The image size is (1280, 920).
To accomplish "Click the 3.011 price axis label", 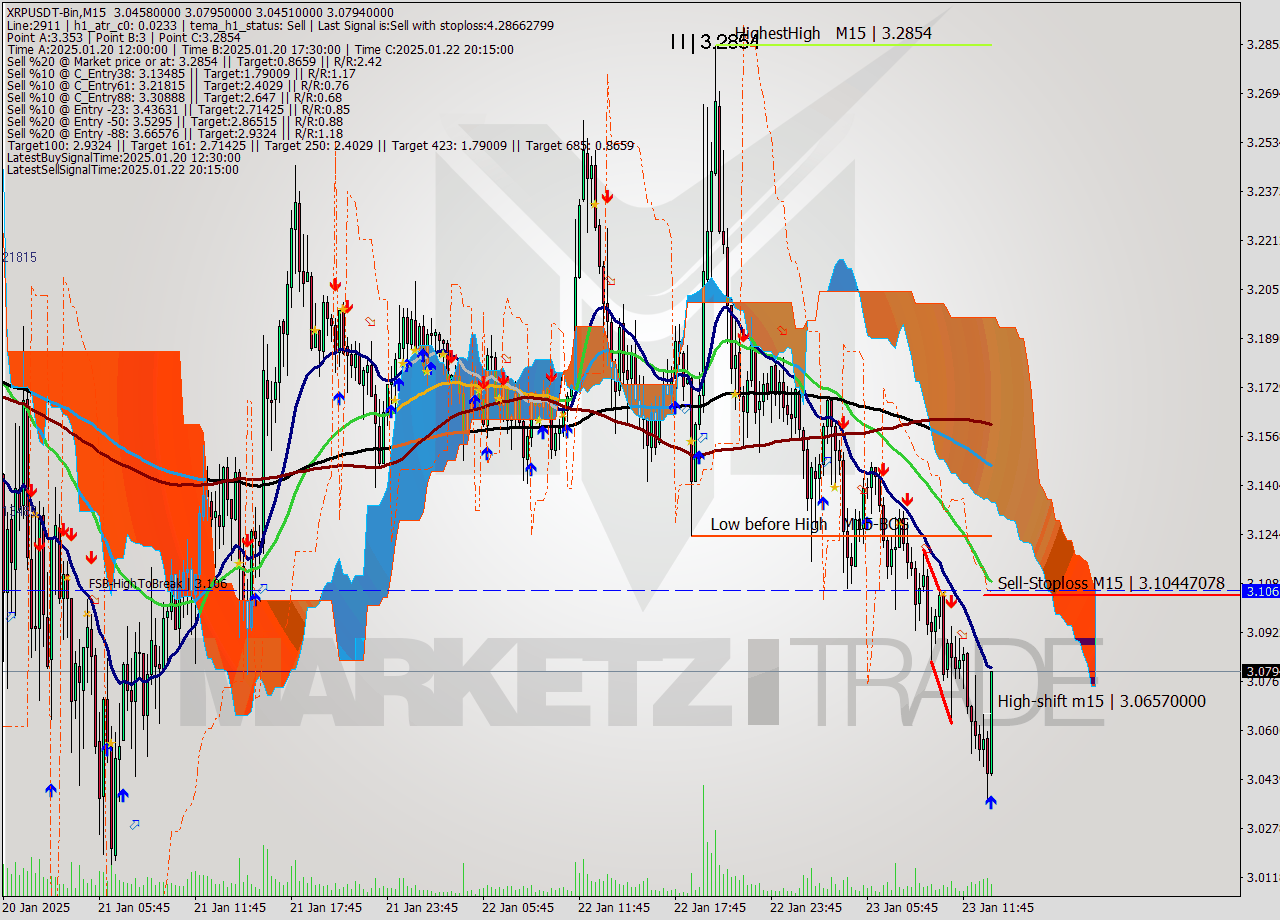I will coord(1263,878).
